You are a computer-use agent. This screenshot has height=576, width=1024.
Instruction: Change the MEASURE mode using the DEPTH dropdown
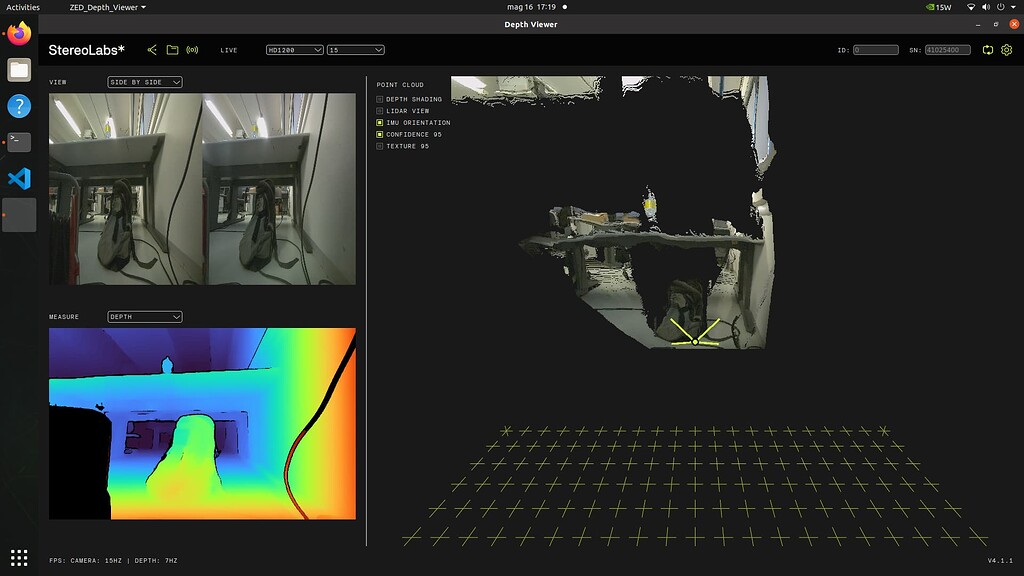click(143, 316)
